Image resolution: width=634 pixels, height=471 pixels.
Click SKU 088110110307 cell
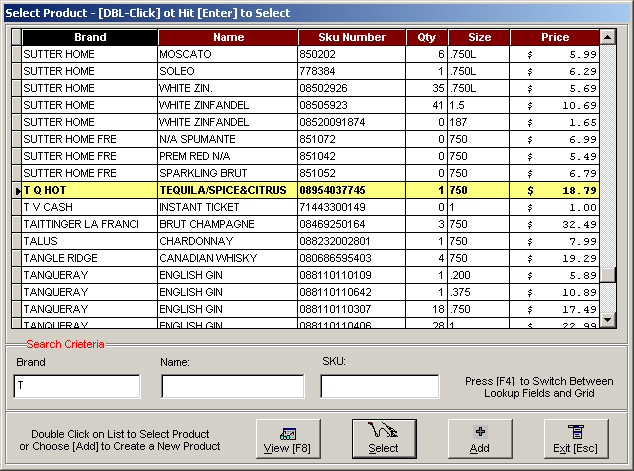click(x=352, y=309)
